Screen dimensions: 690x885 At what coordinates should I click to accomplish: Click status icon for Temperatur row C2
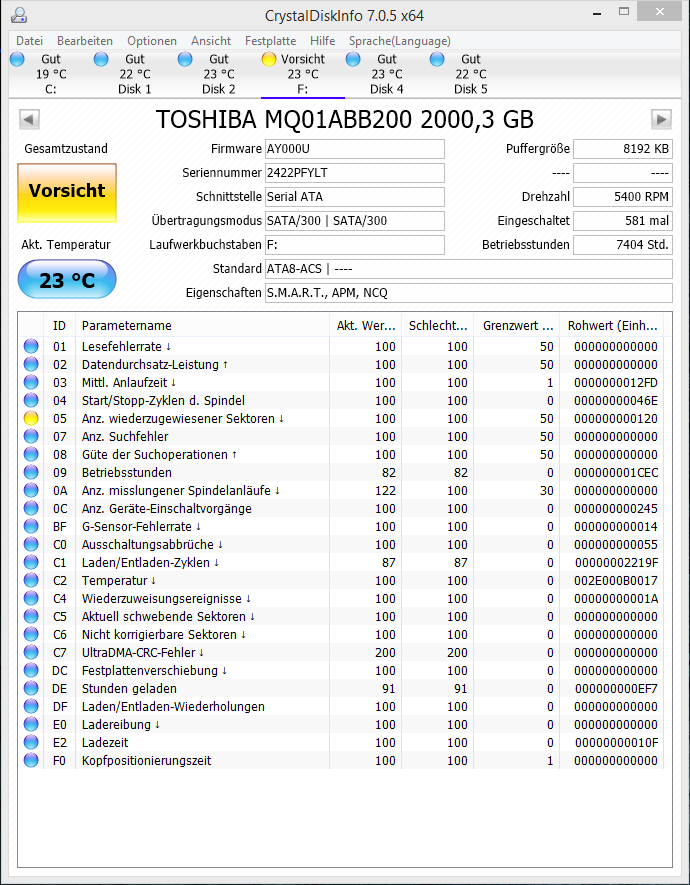(31, 580)
